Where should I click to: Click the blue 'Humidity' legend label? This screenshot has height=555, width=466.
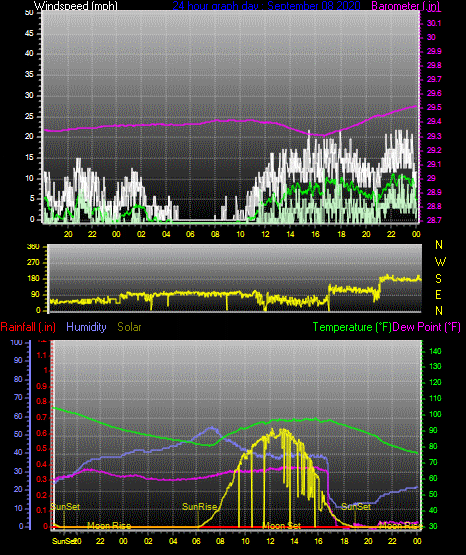tap(86, 327)
